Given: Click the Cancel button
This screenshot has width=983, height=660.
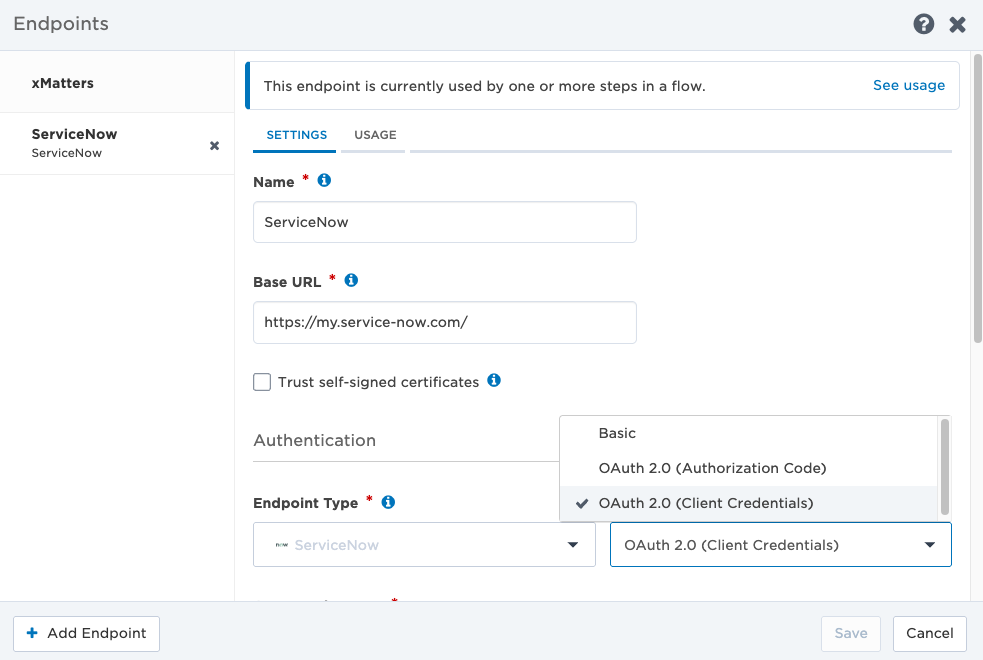Looking at the screenshot, I should (x=930, y=633).
